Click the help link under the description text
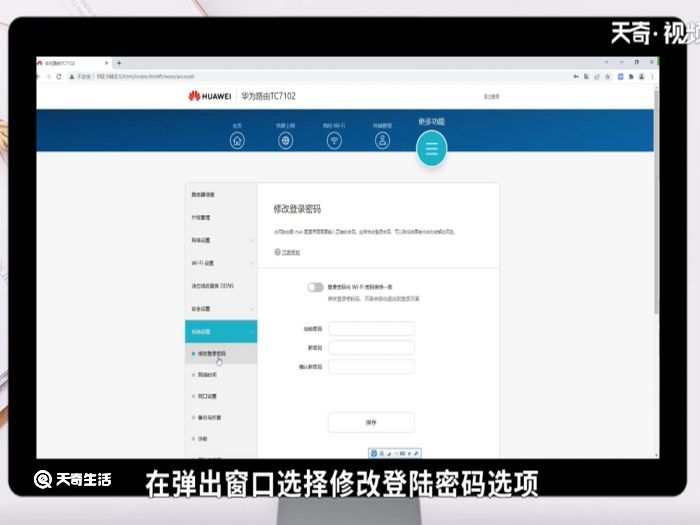The height and width of the screenshot is (525, 700). pyautogui.click(x=291, y=253)
